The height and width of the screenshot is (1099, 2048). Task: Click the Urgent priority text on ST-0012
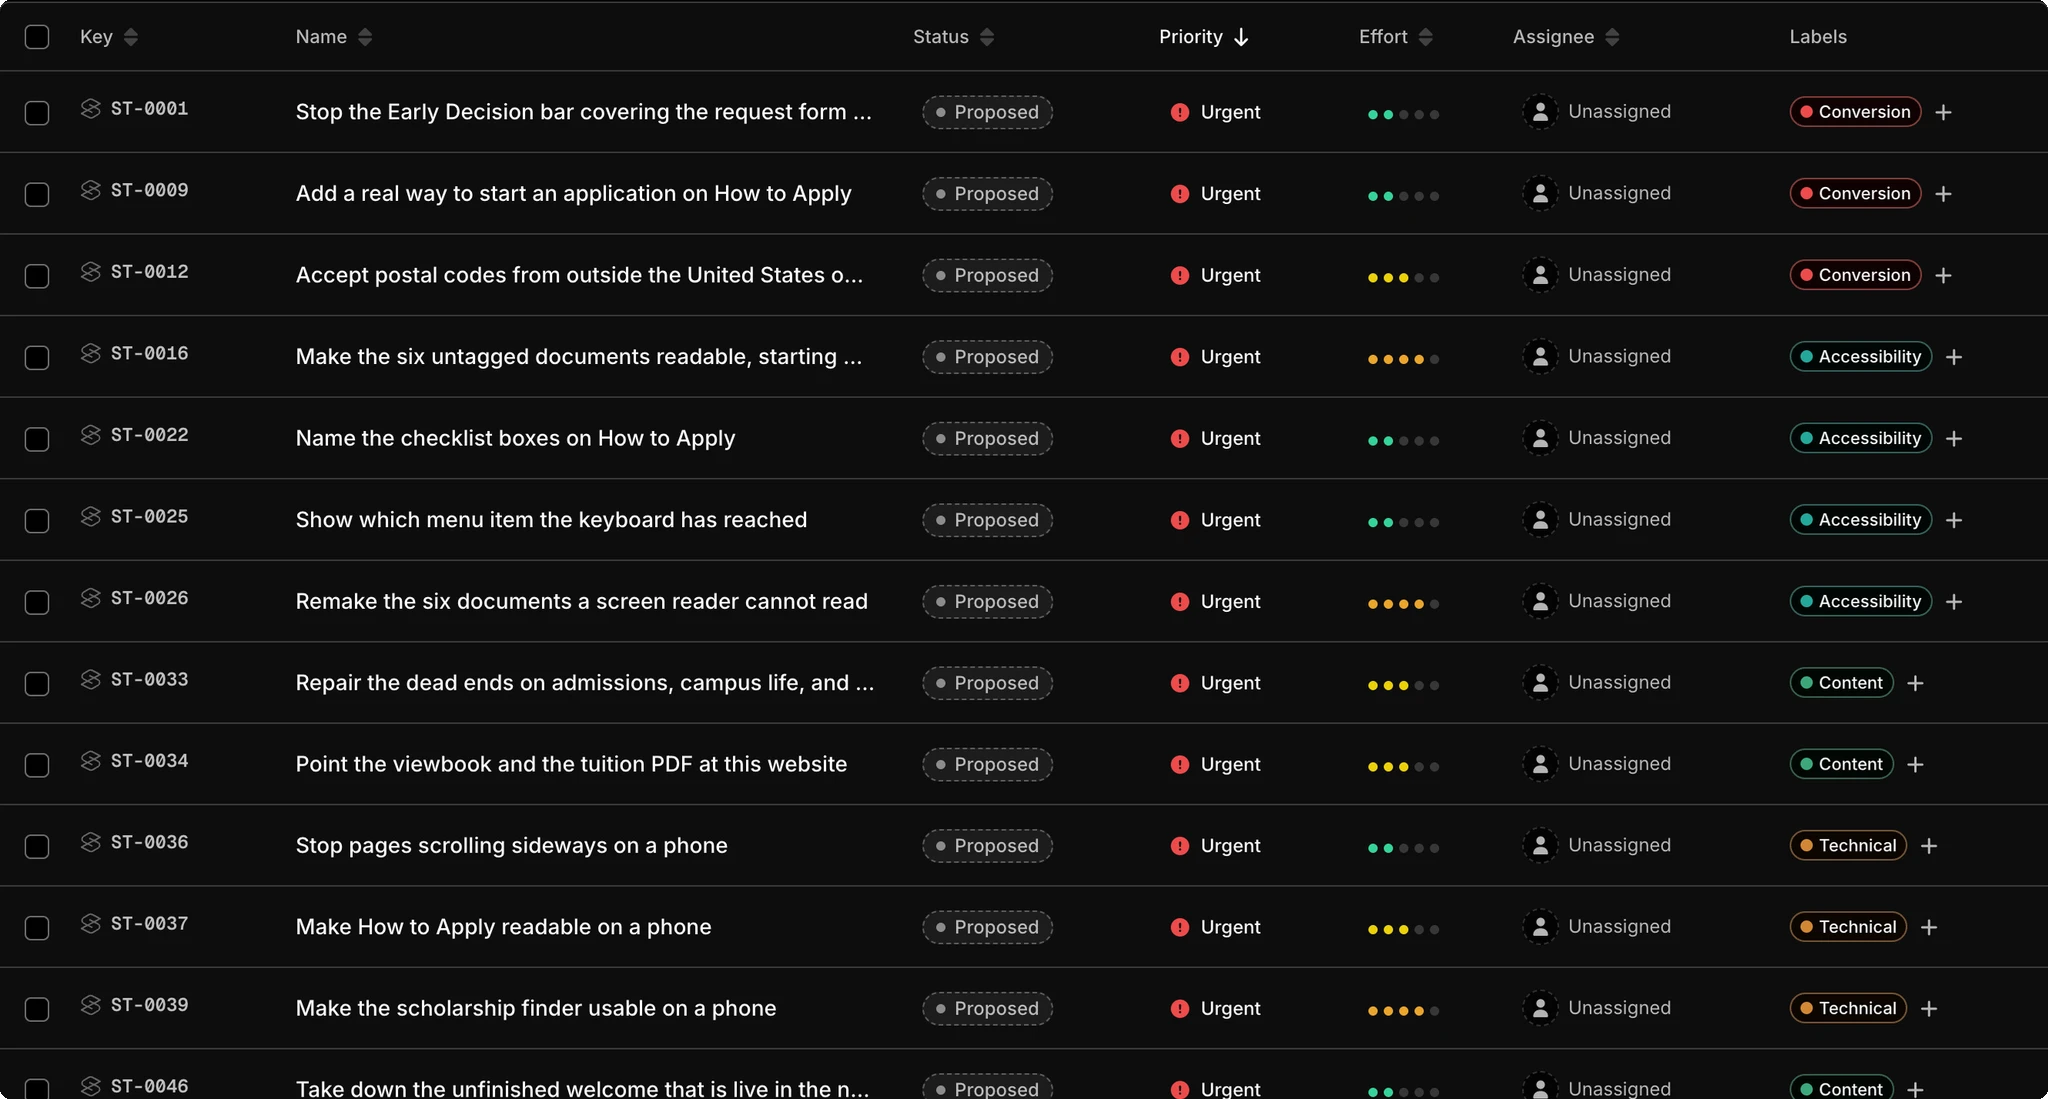(1230, 275)
